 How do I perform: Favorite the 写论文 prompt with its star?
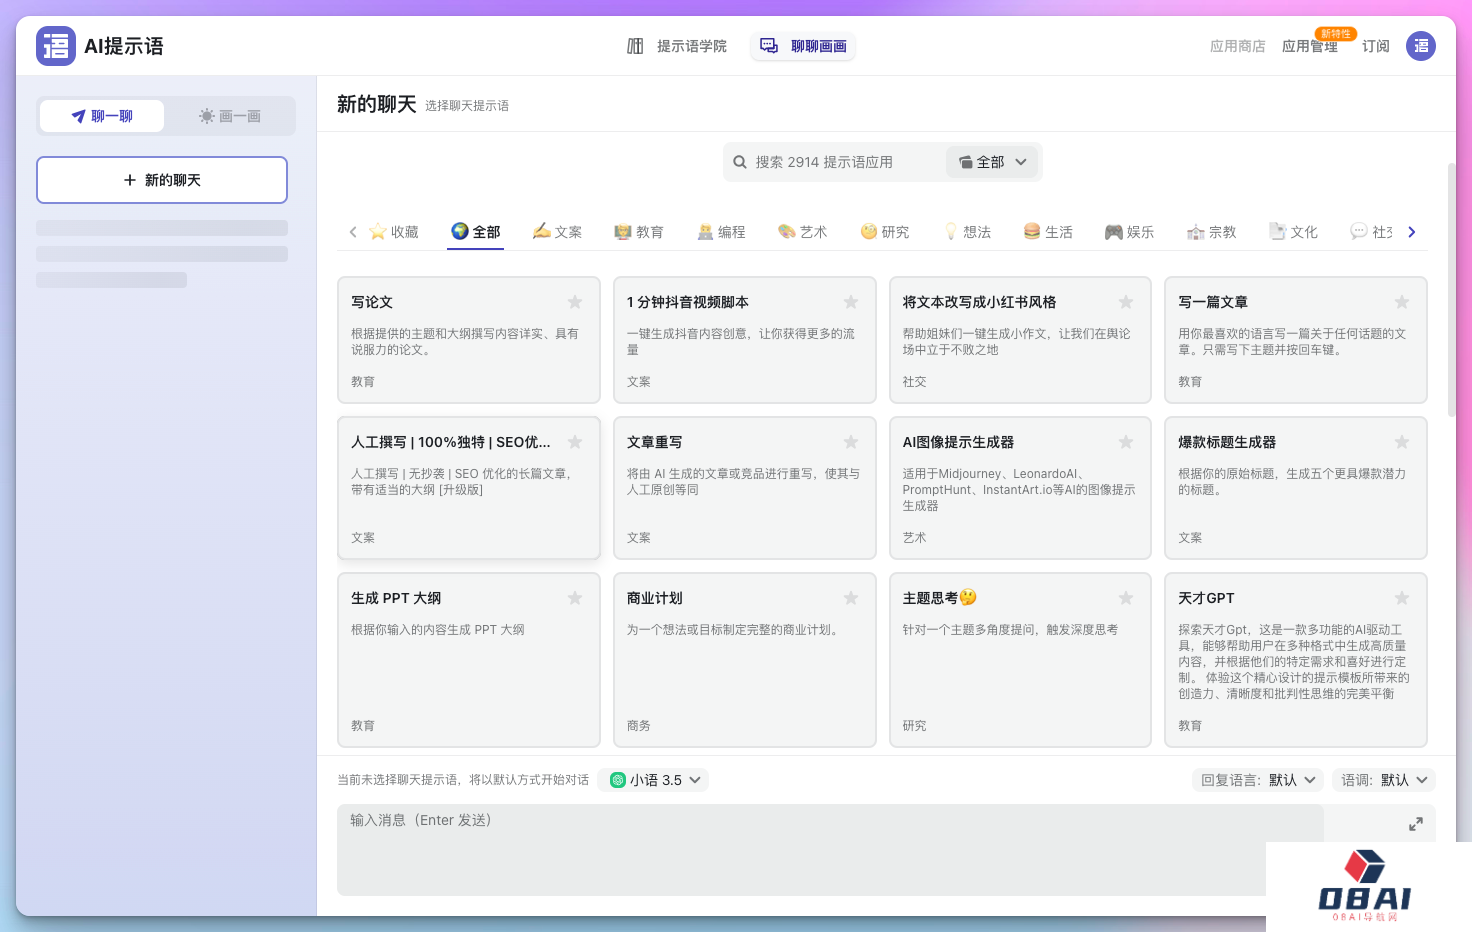pos(575,302)
